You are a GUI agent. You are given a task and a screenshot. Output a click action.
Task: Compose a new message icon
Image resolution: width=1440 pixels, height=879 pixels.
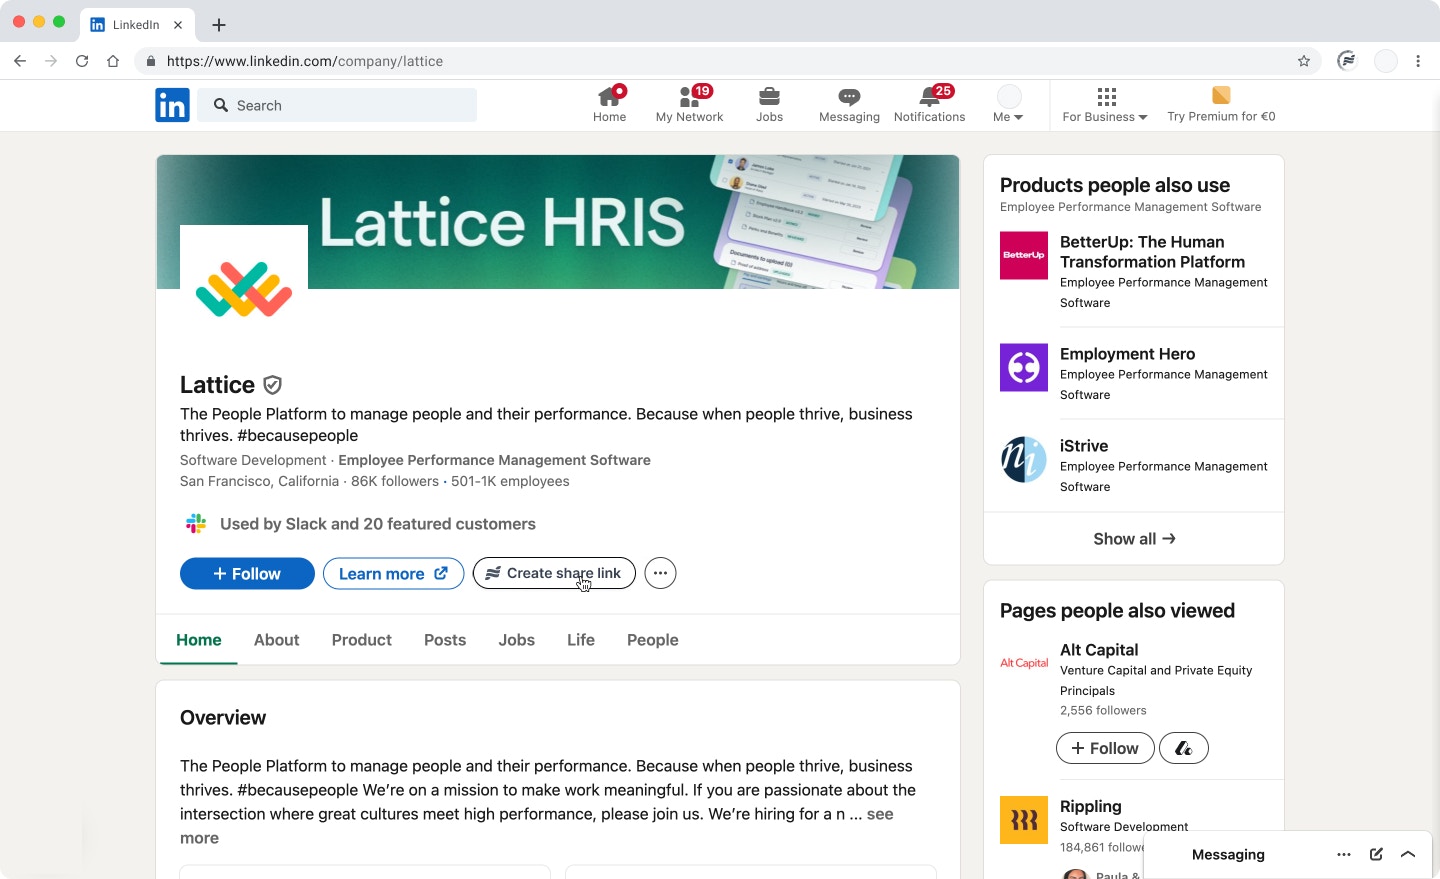[1376, 854]
